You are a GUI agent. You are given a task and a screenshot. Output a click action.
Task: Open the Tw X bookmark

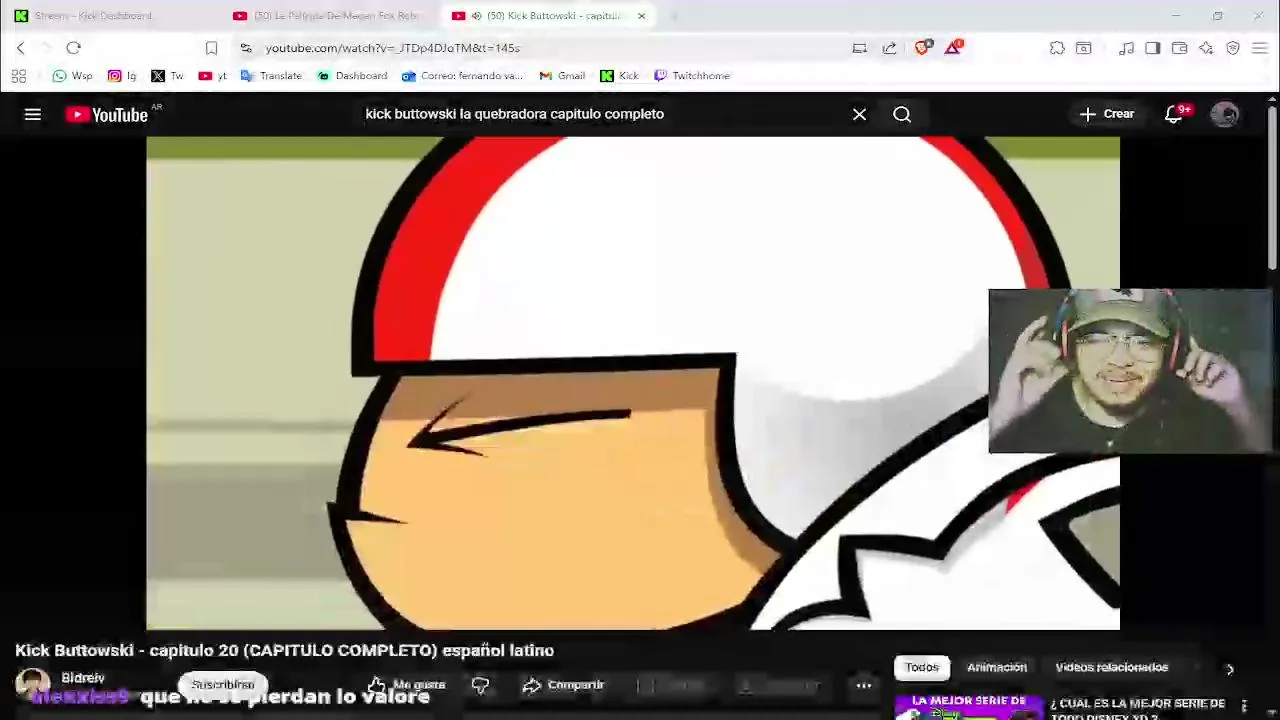tap(167, 76)
